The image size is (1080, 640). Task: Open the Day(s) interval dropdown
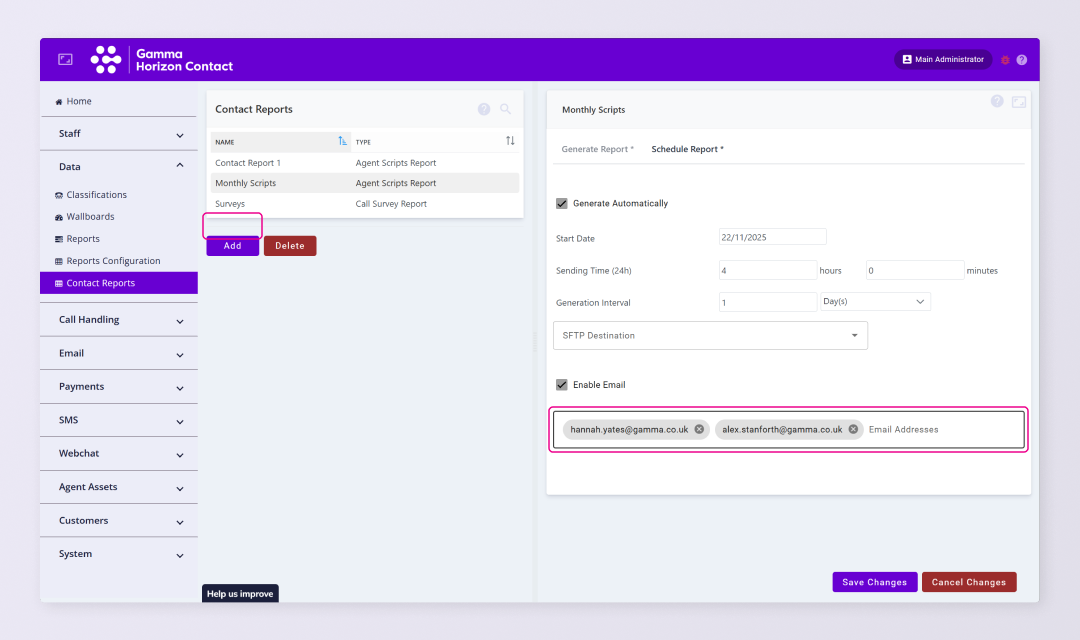tap(875, 301)
